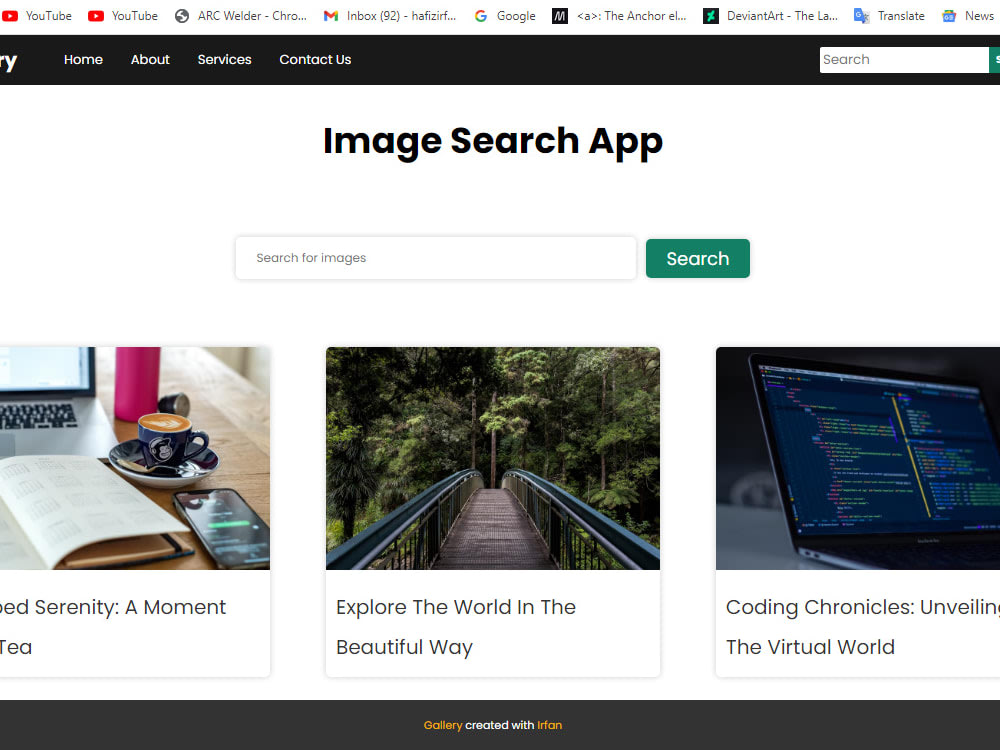
Task: Open the first YouTube bookmark
Action: point(36,16)
